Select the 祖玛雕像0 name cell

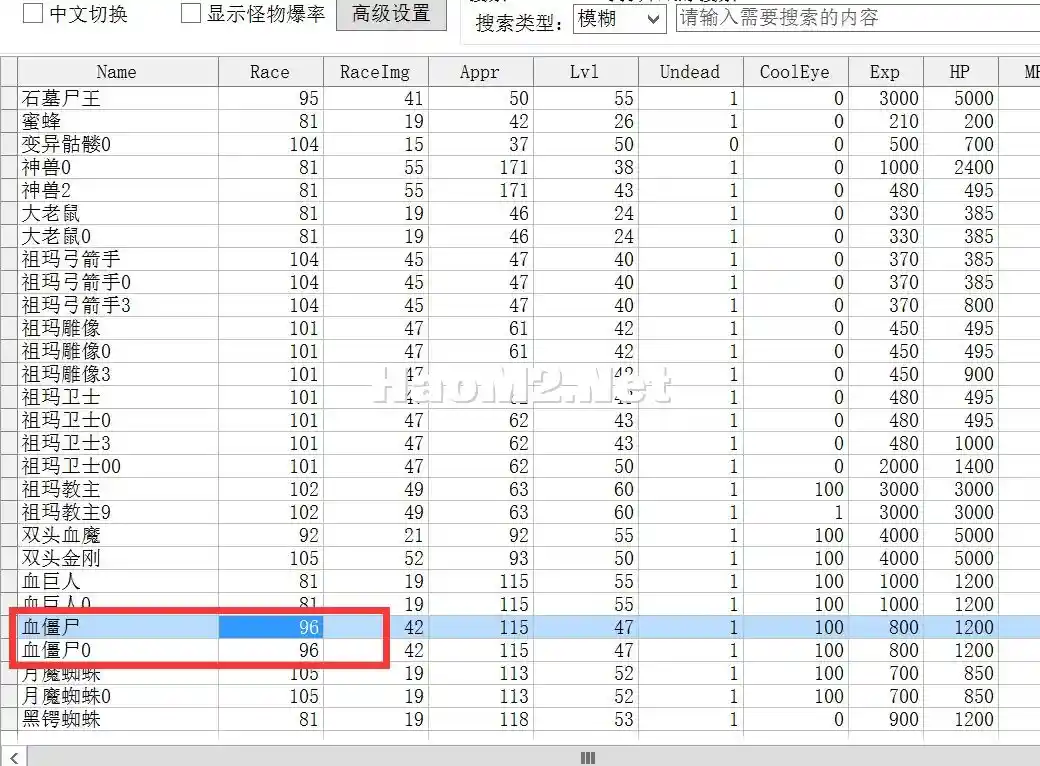[117, 351]
